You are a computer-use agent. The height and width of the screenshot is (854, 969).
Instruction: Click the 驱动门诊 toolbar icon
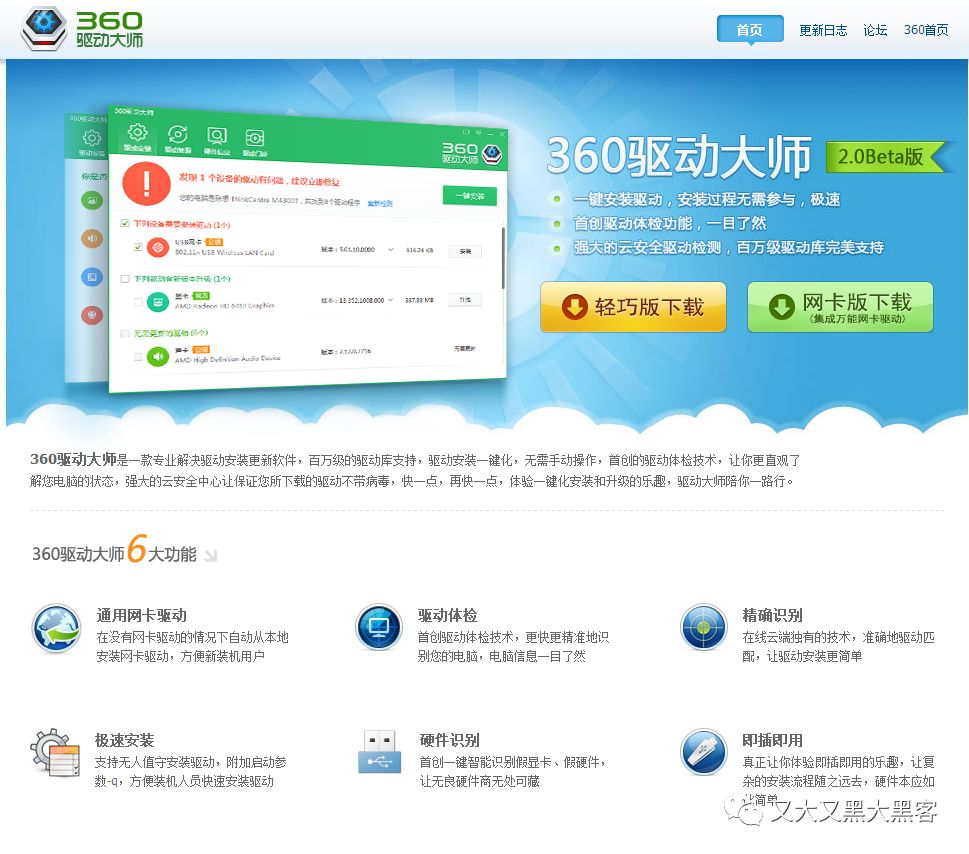tap(256, 136)
